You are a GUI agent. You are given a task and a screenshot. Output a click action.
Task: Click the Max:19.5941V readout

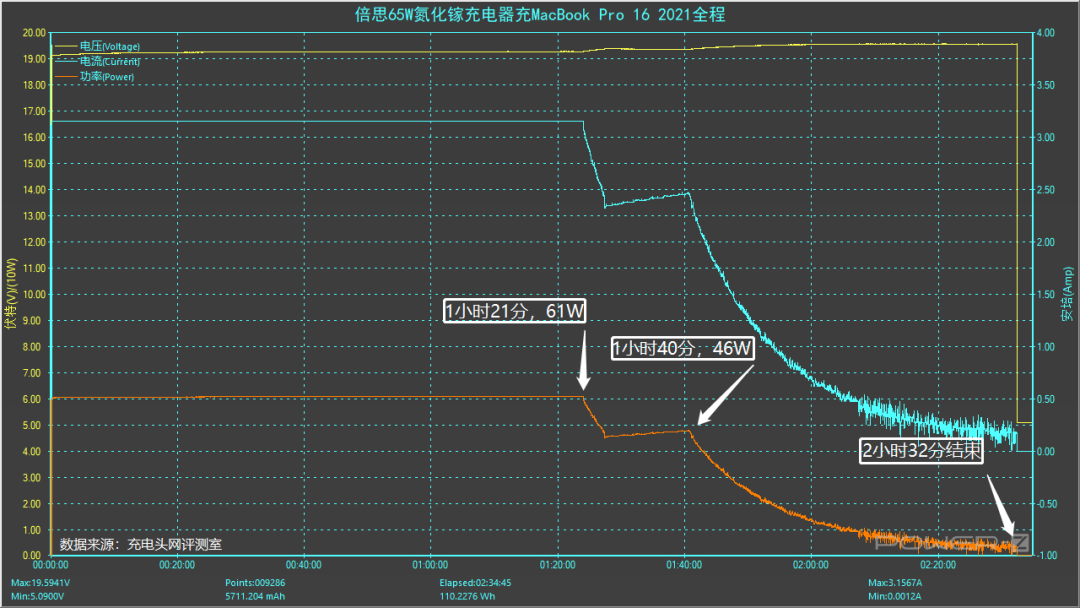coord(40,583)
